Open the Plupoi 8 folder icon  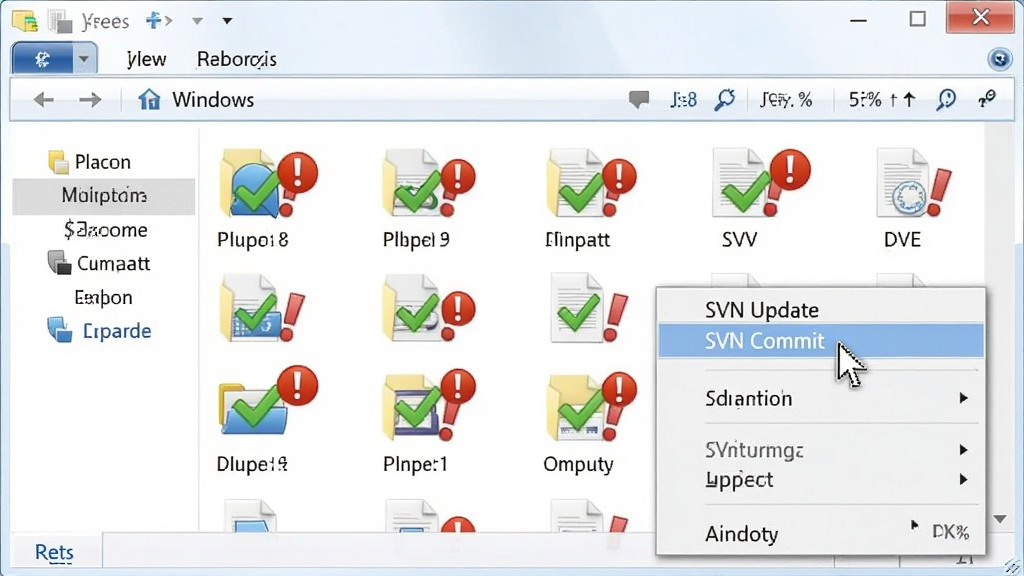click(x=268, y=184)
